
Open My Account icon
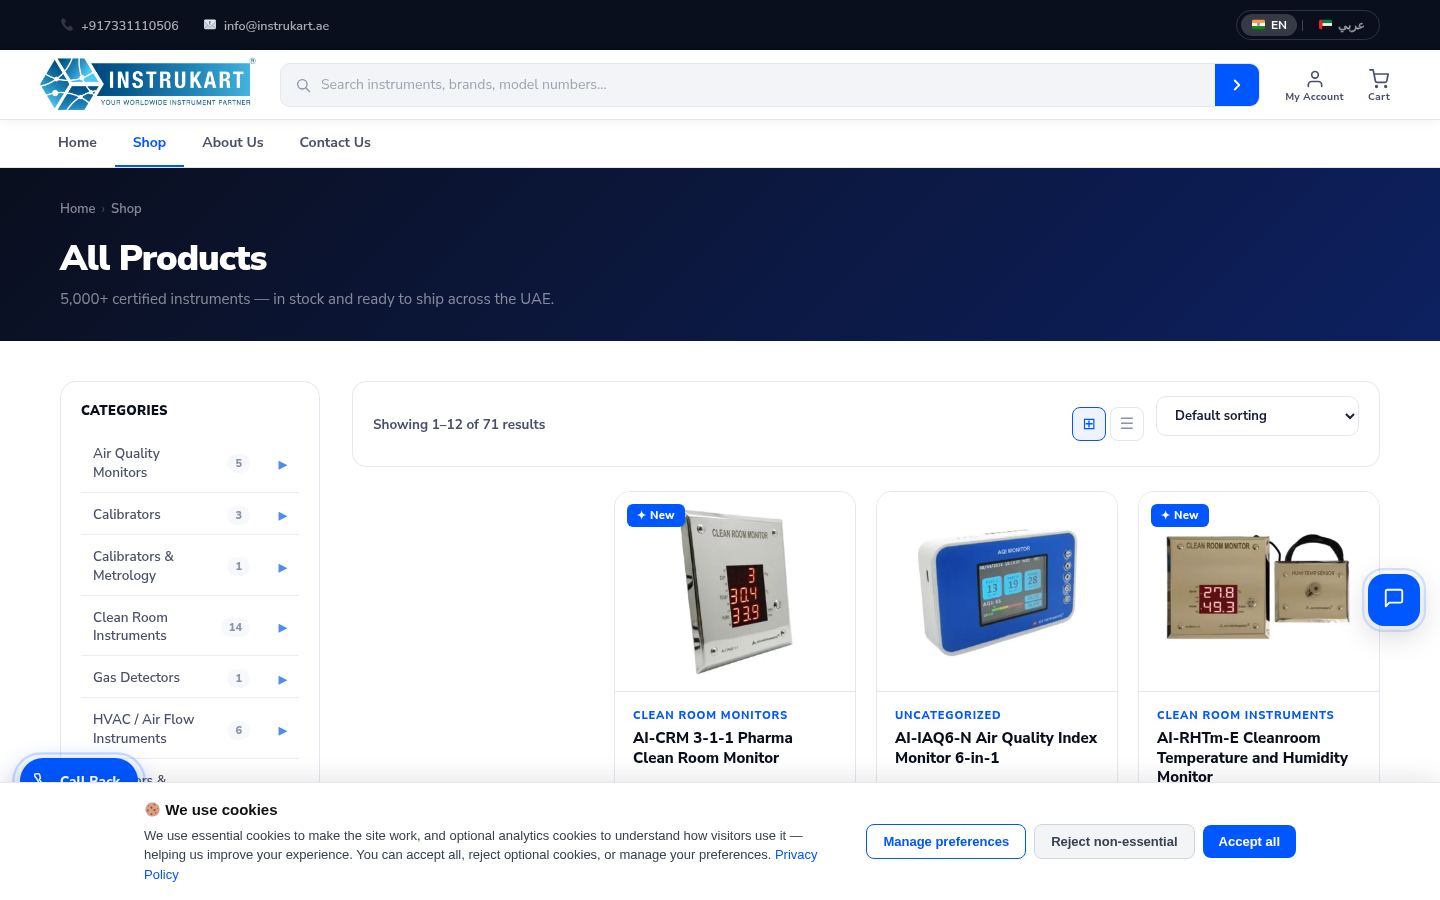click(1314, 85)
